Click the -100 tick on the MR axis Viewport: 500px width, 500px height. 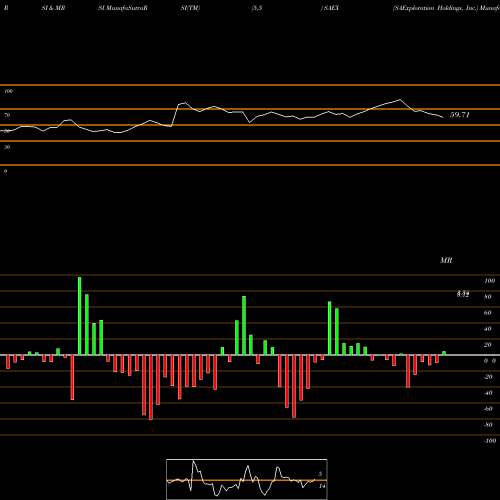pyautogui.click(x=490, y=441)
